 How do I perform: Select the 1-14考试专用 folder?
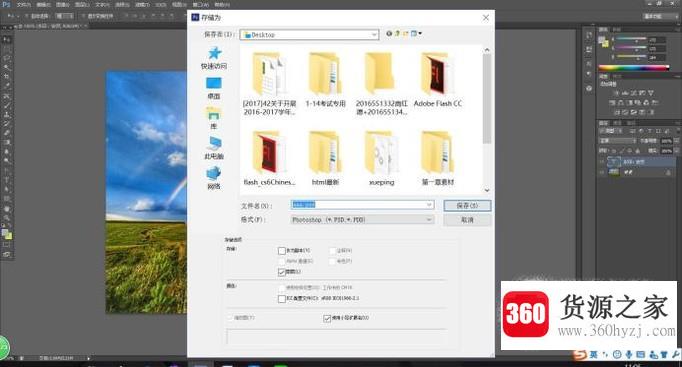[x=325, y=80]
